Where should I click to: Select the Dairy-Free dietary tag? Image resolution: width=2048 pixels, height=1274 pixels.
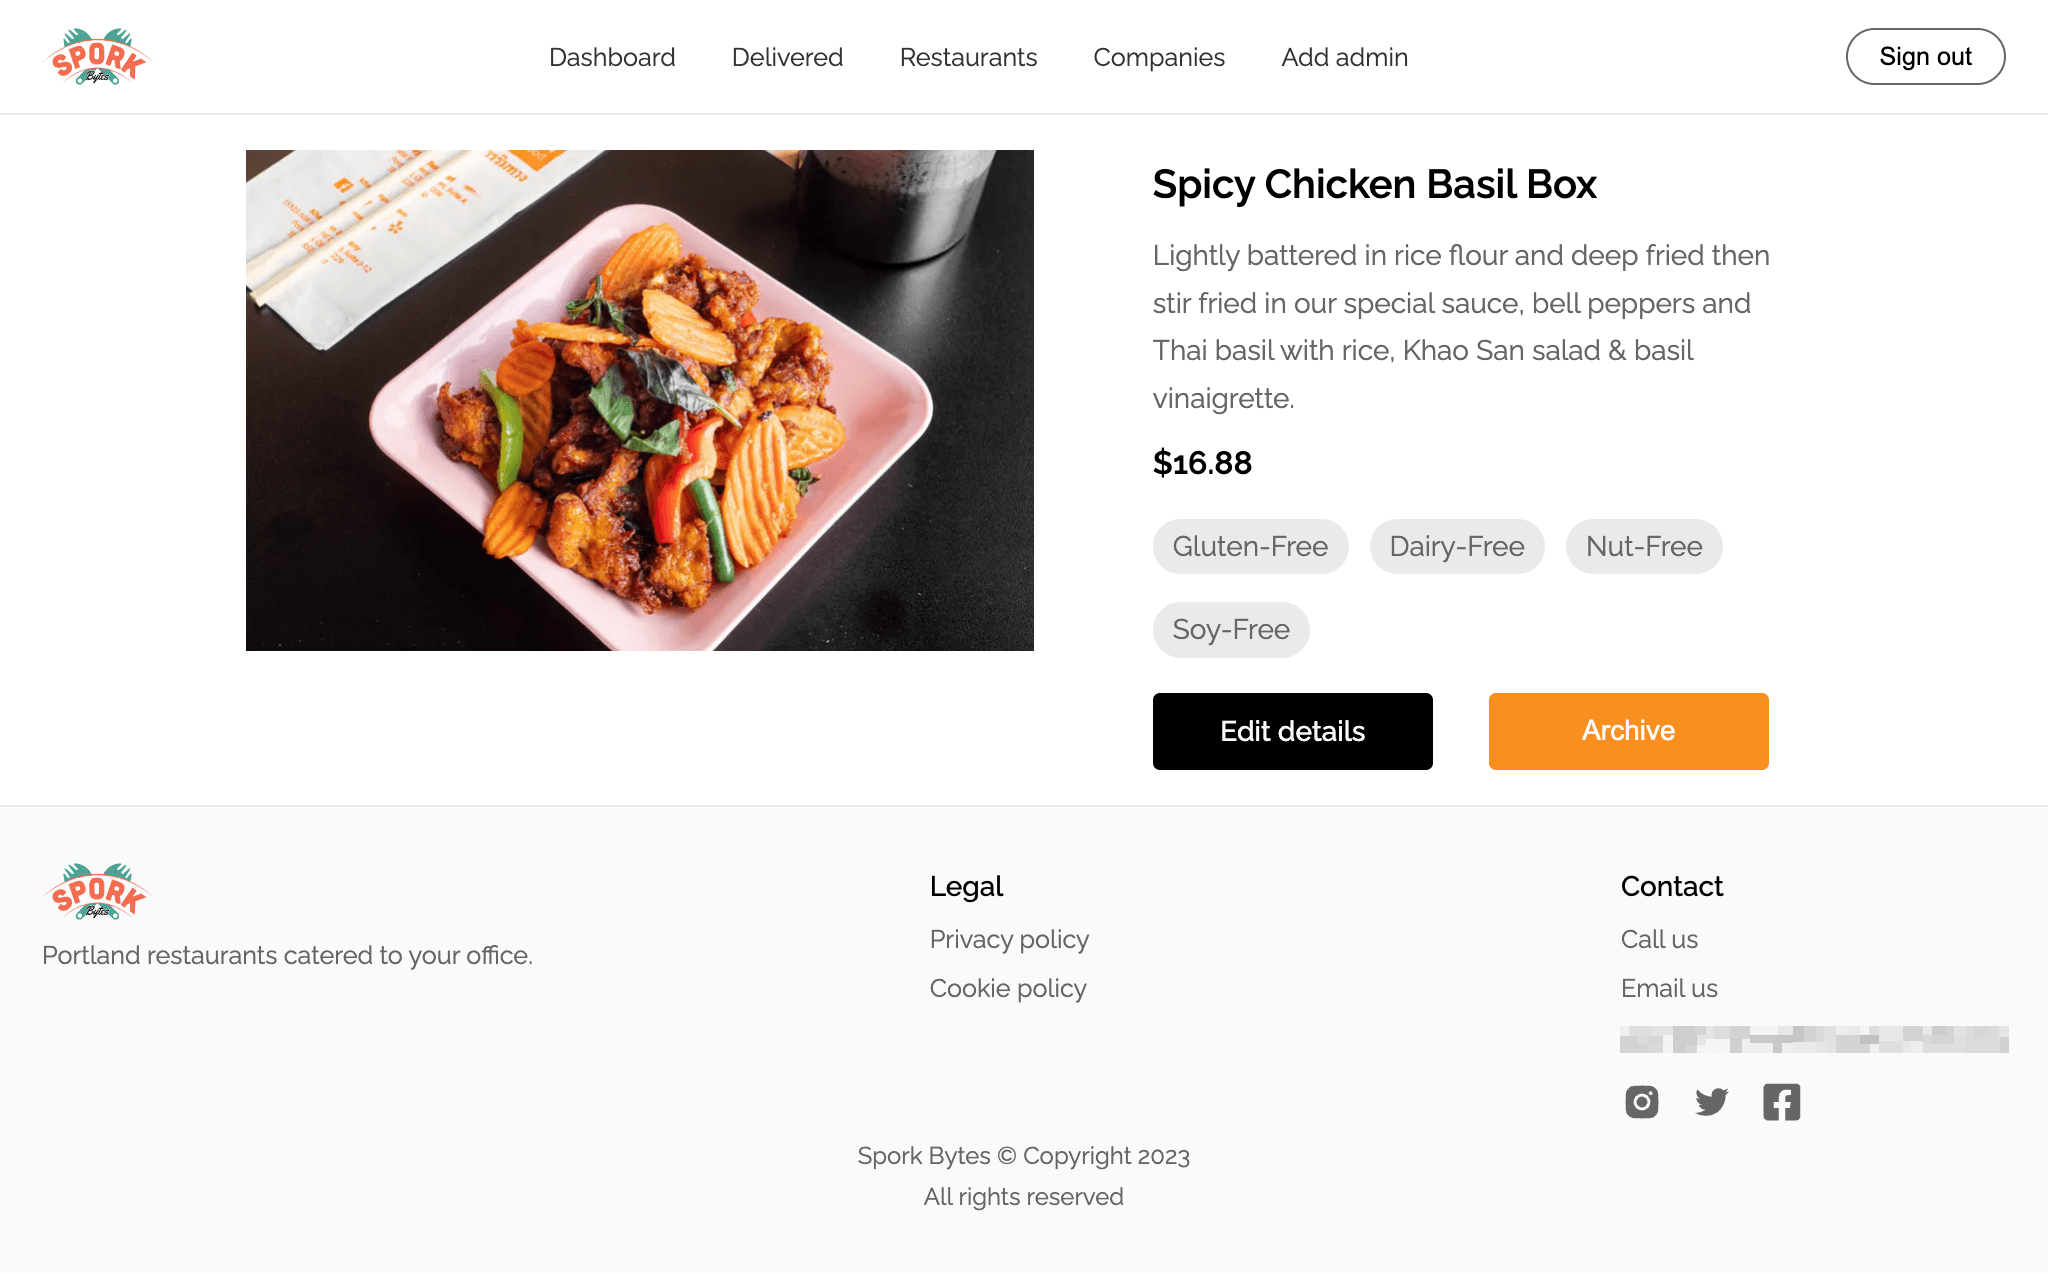coord(1456,546)
